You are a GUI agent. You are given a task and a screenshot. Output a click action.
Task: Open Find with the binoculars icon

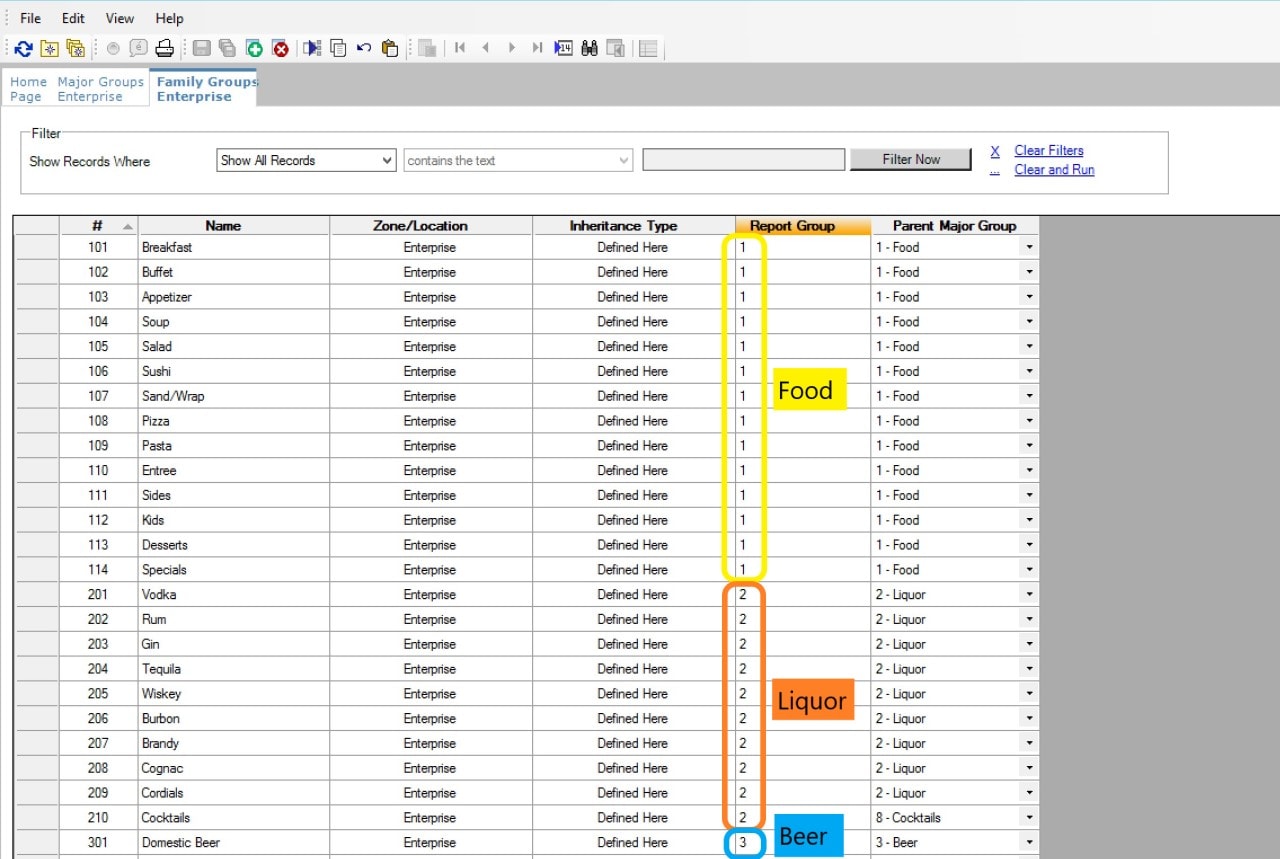590,48
